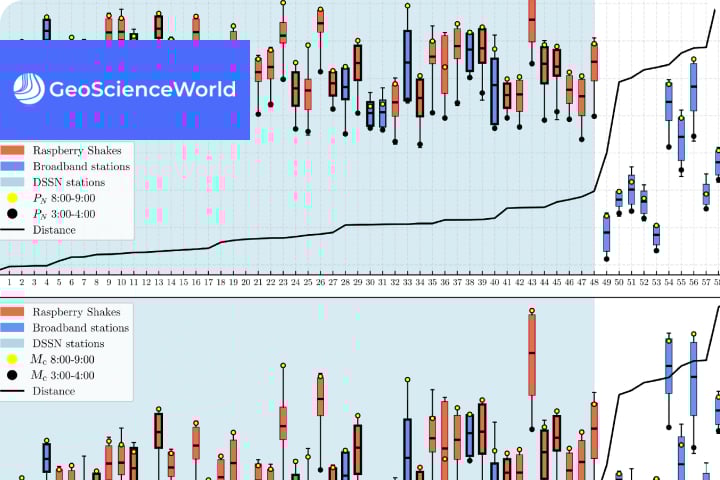
Task: Click the yellow dot beside upper legend's 8:00-9:00 entry
Action: click(x=12, y=198)
